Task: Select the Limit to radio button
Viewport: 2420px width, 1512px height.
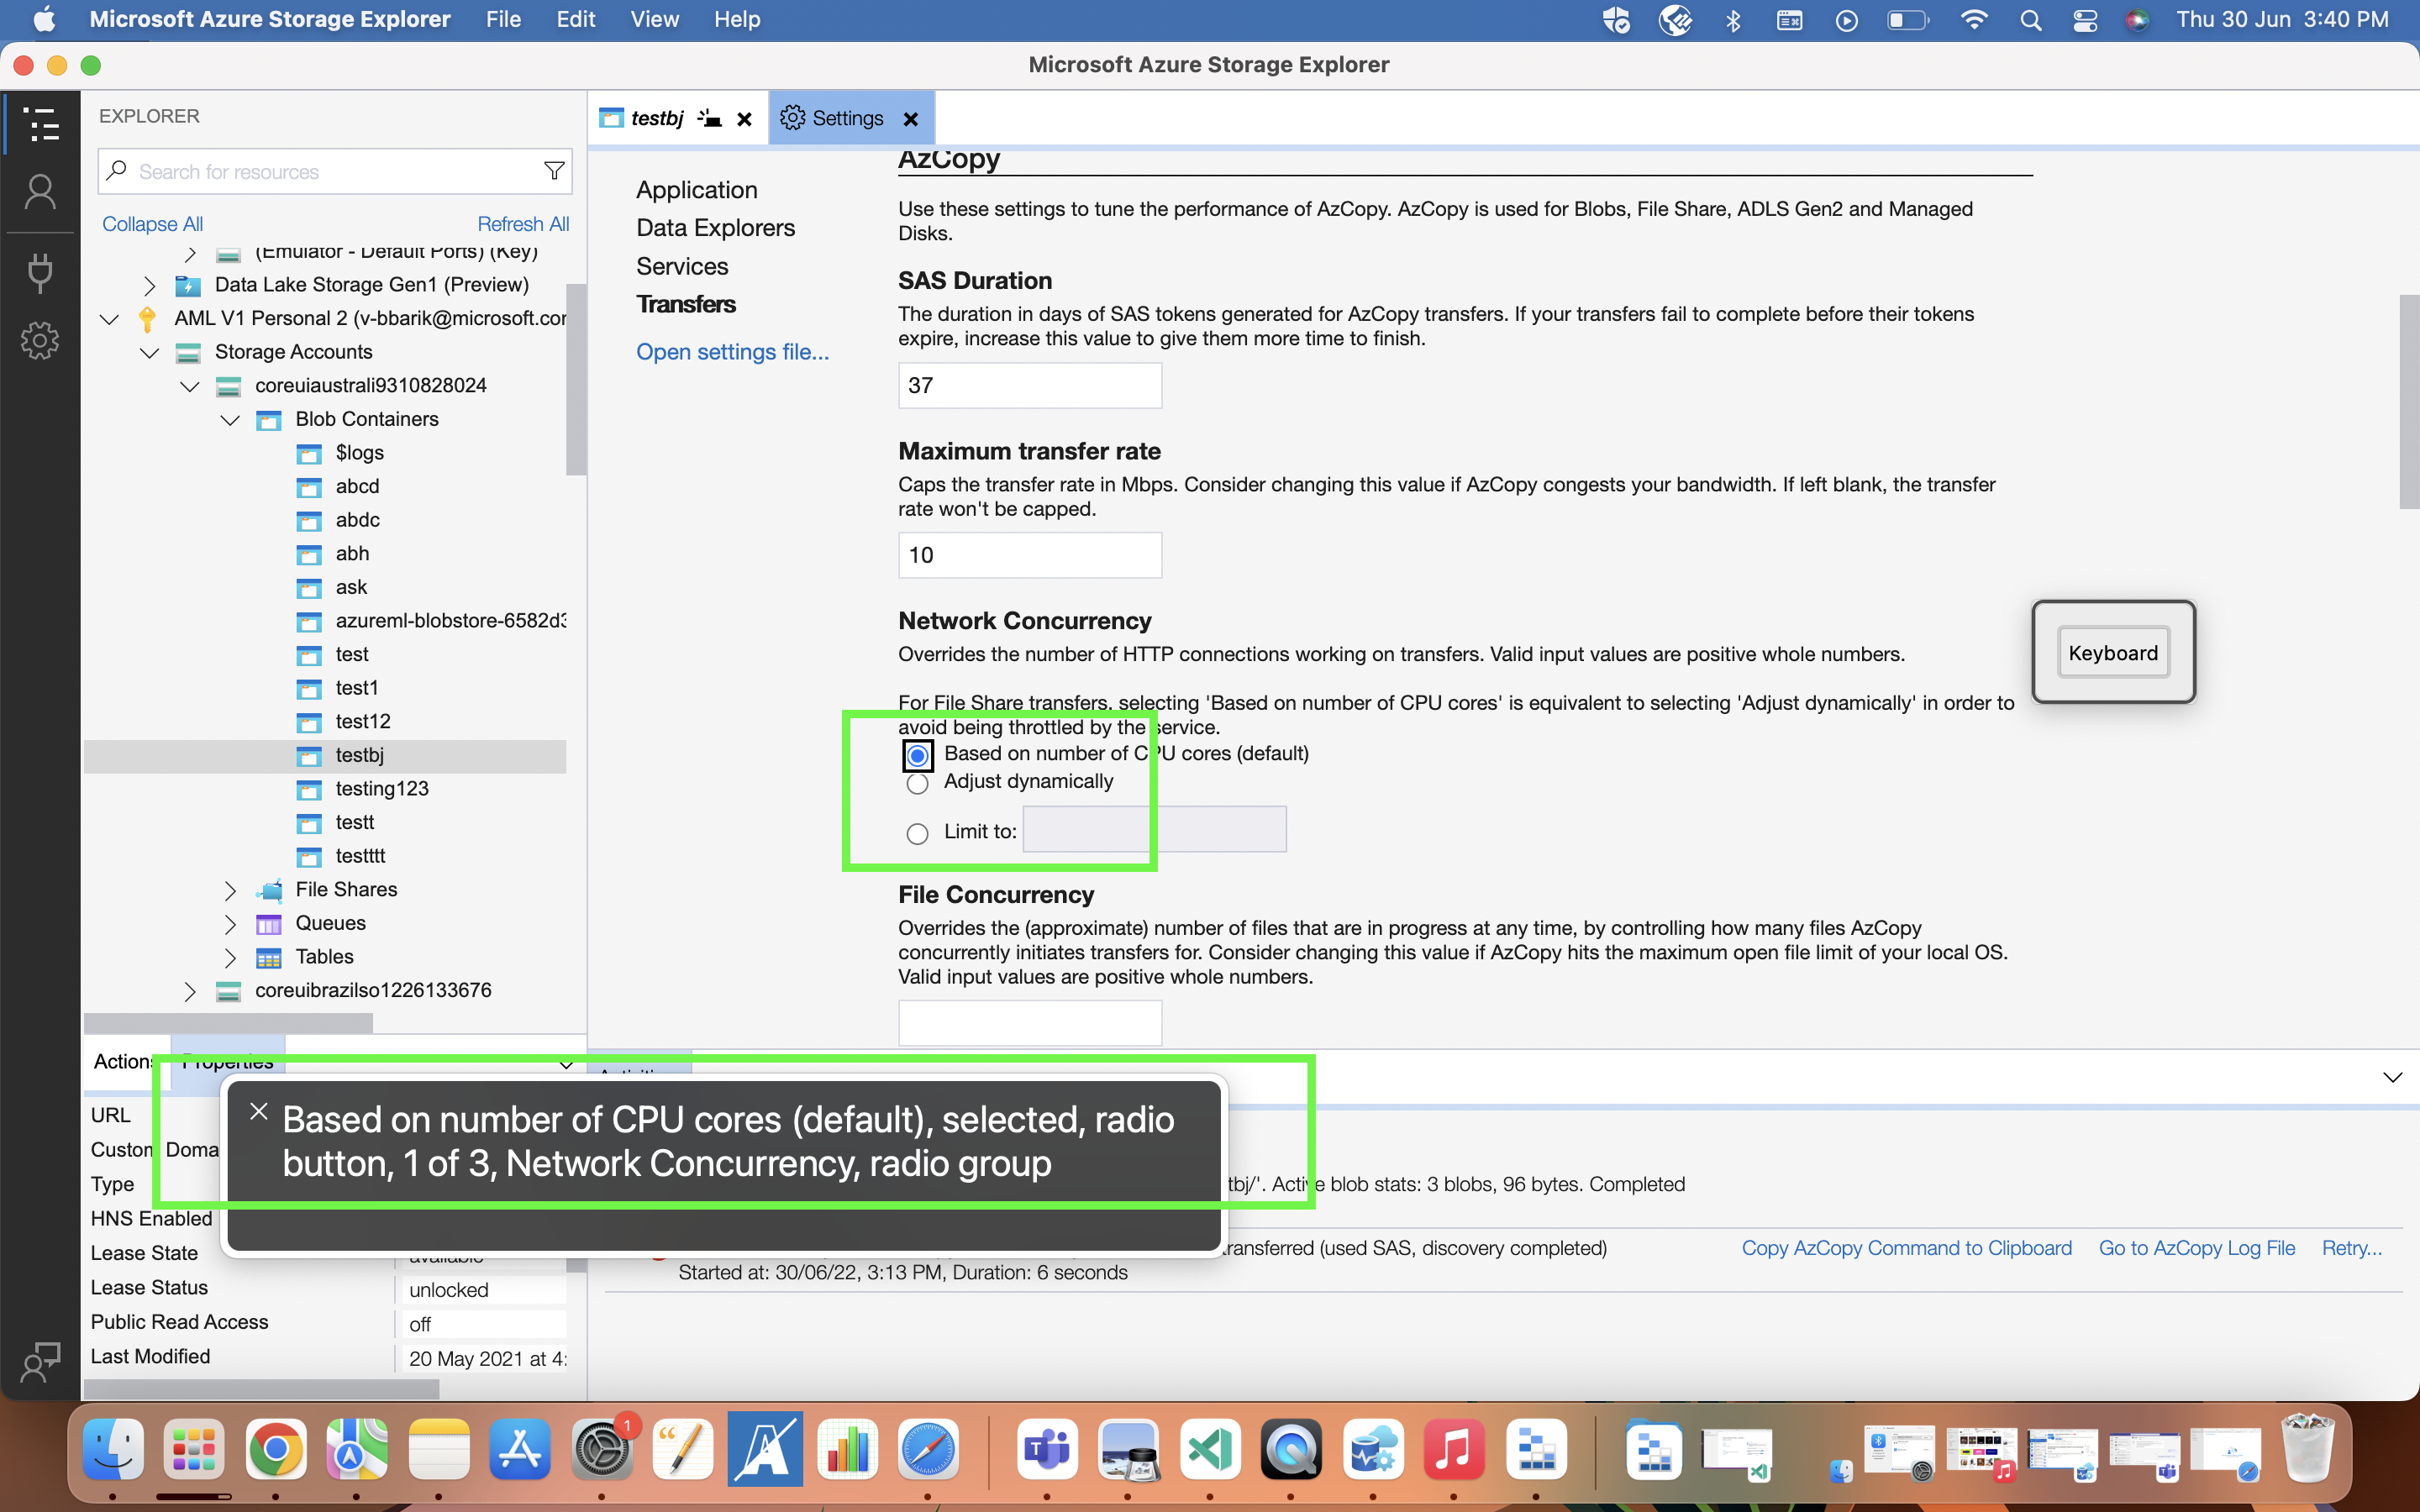Action: coord(917,832)
